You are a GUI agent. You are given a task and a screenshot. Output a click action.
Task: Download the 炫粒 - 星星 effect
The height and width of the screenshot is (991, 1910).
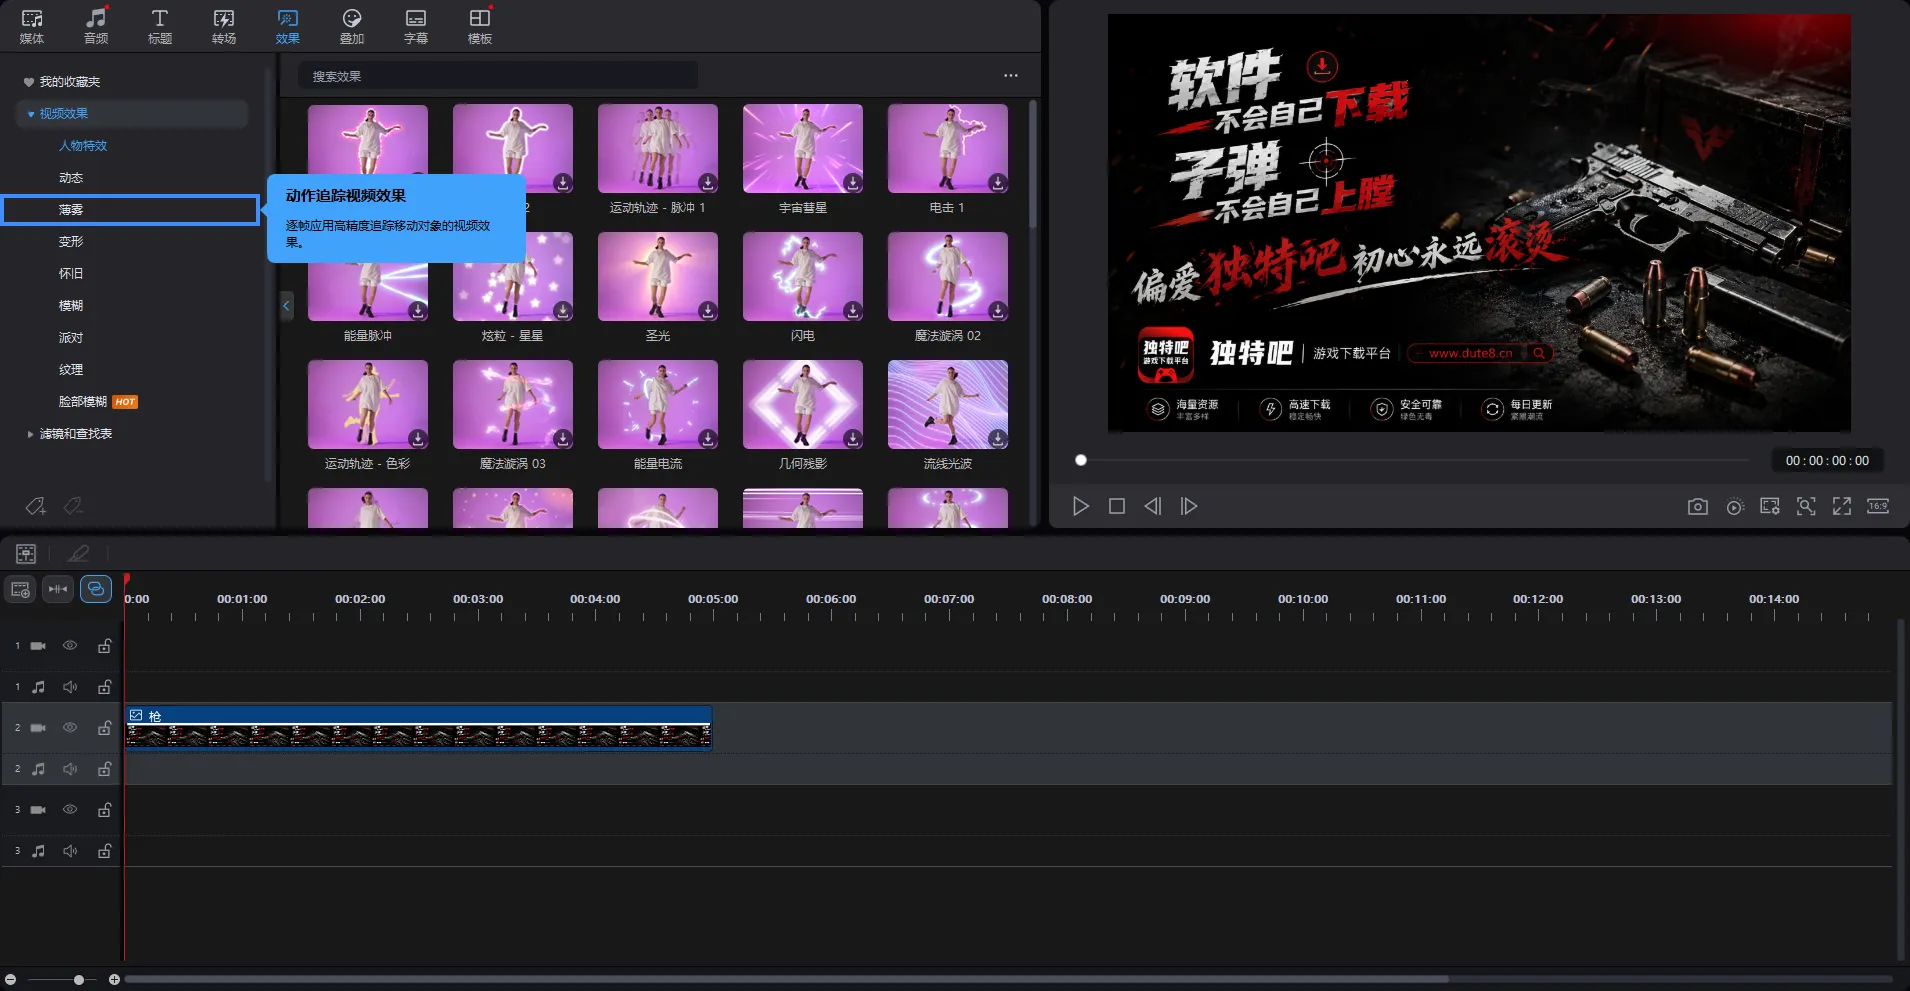point(563,311)
